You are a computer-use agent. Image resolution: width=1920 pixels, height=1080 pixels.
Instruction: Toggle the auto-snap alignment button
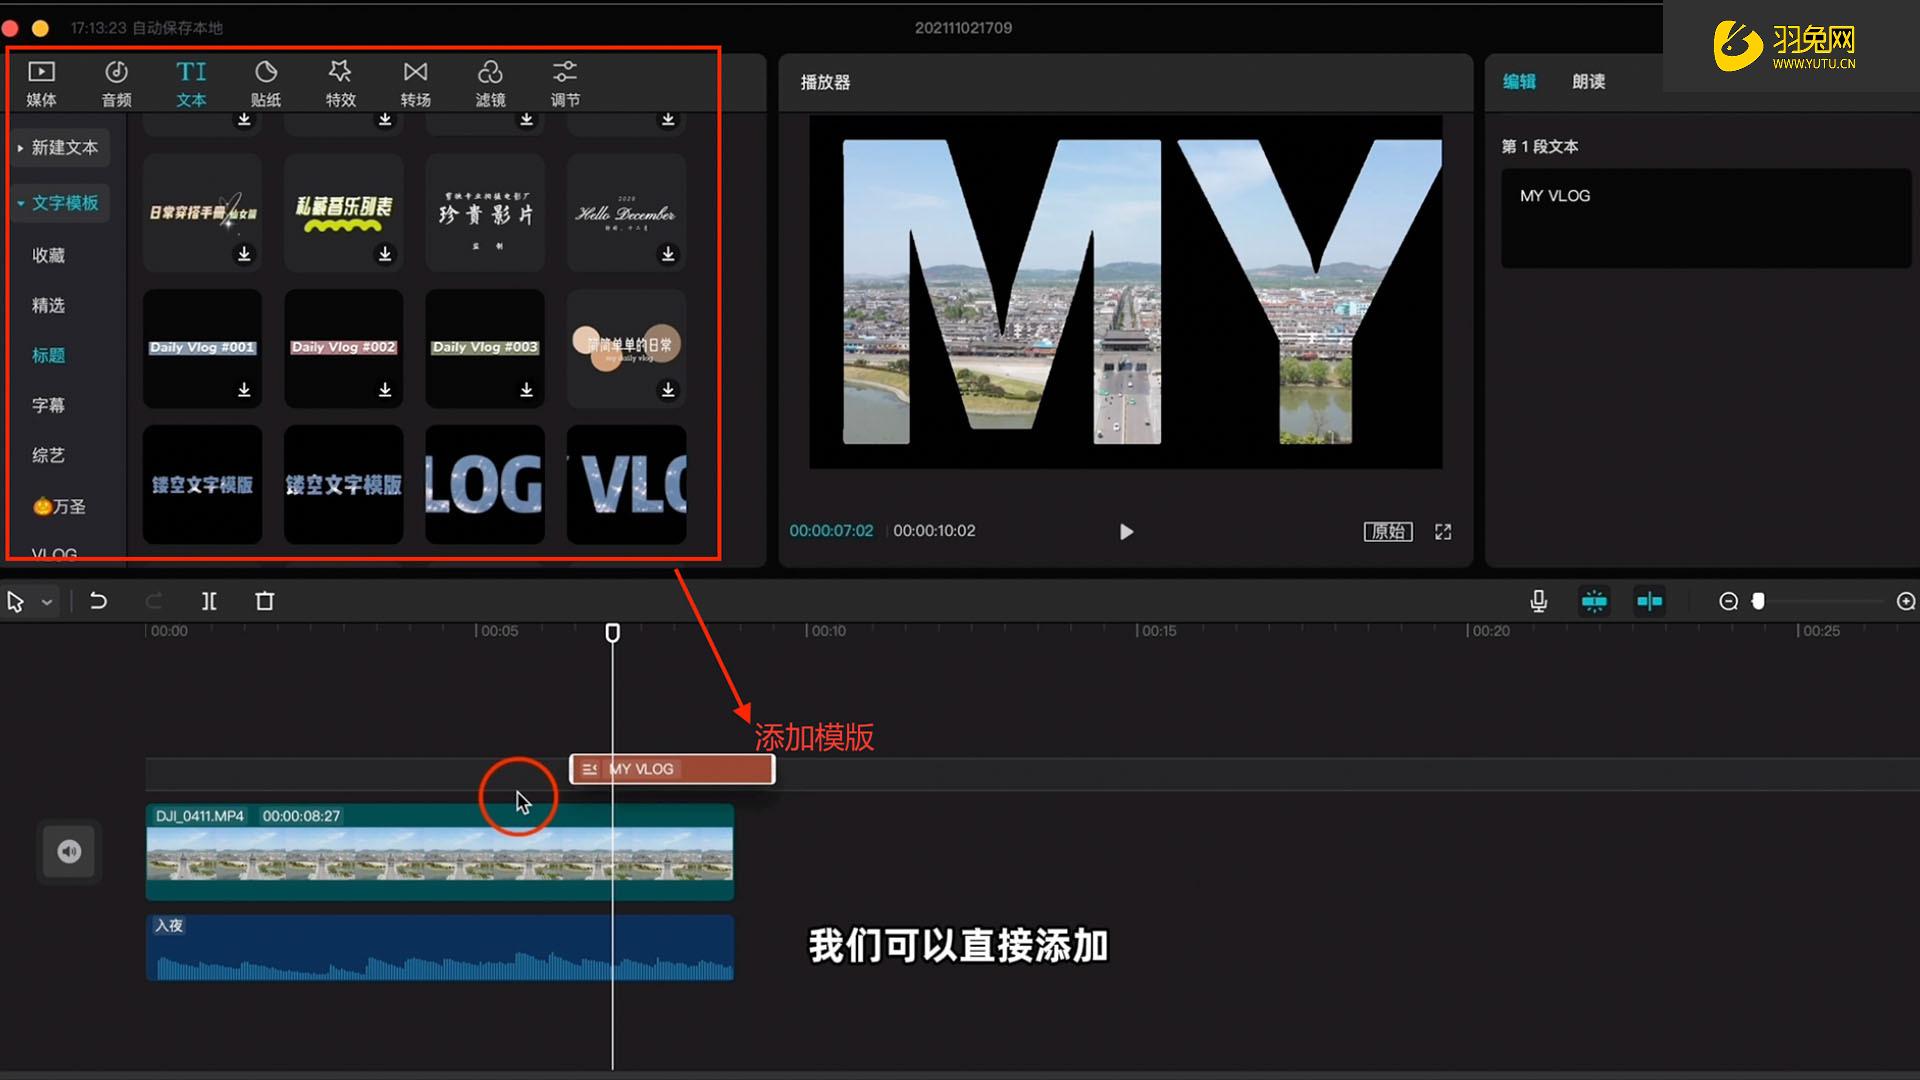pyautogui.click(x=1649, y=601)
